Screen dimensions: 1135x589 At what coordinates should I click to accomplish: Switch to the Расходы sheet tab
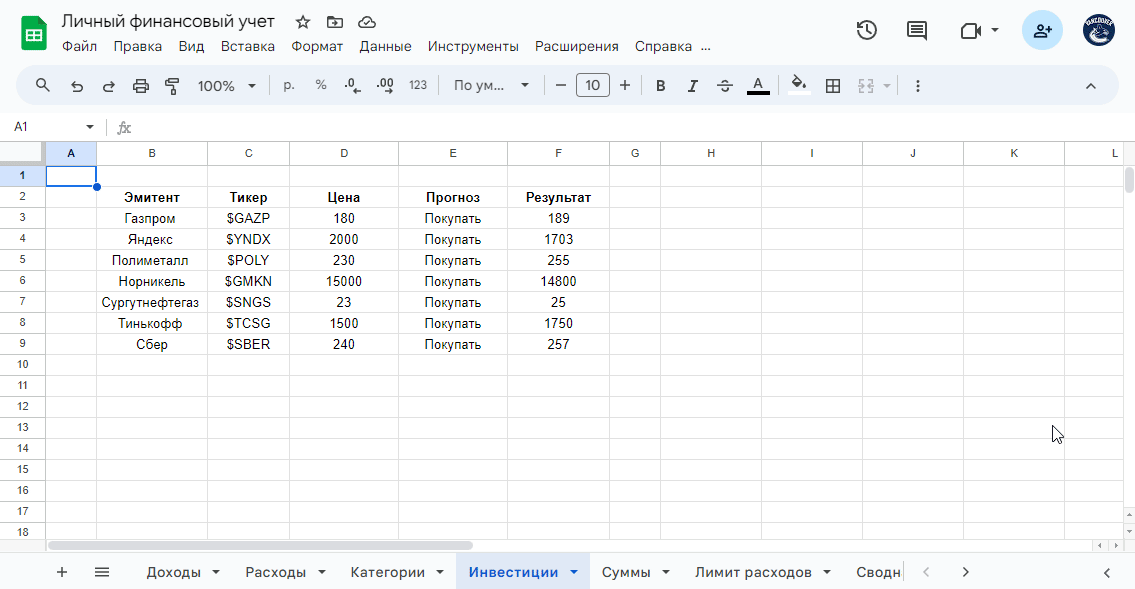(x=275, y=572)
